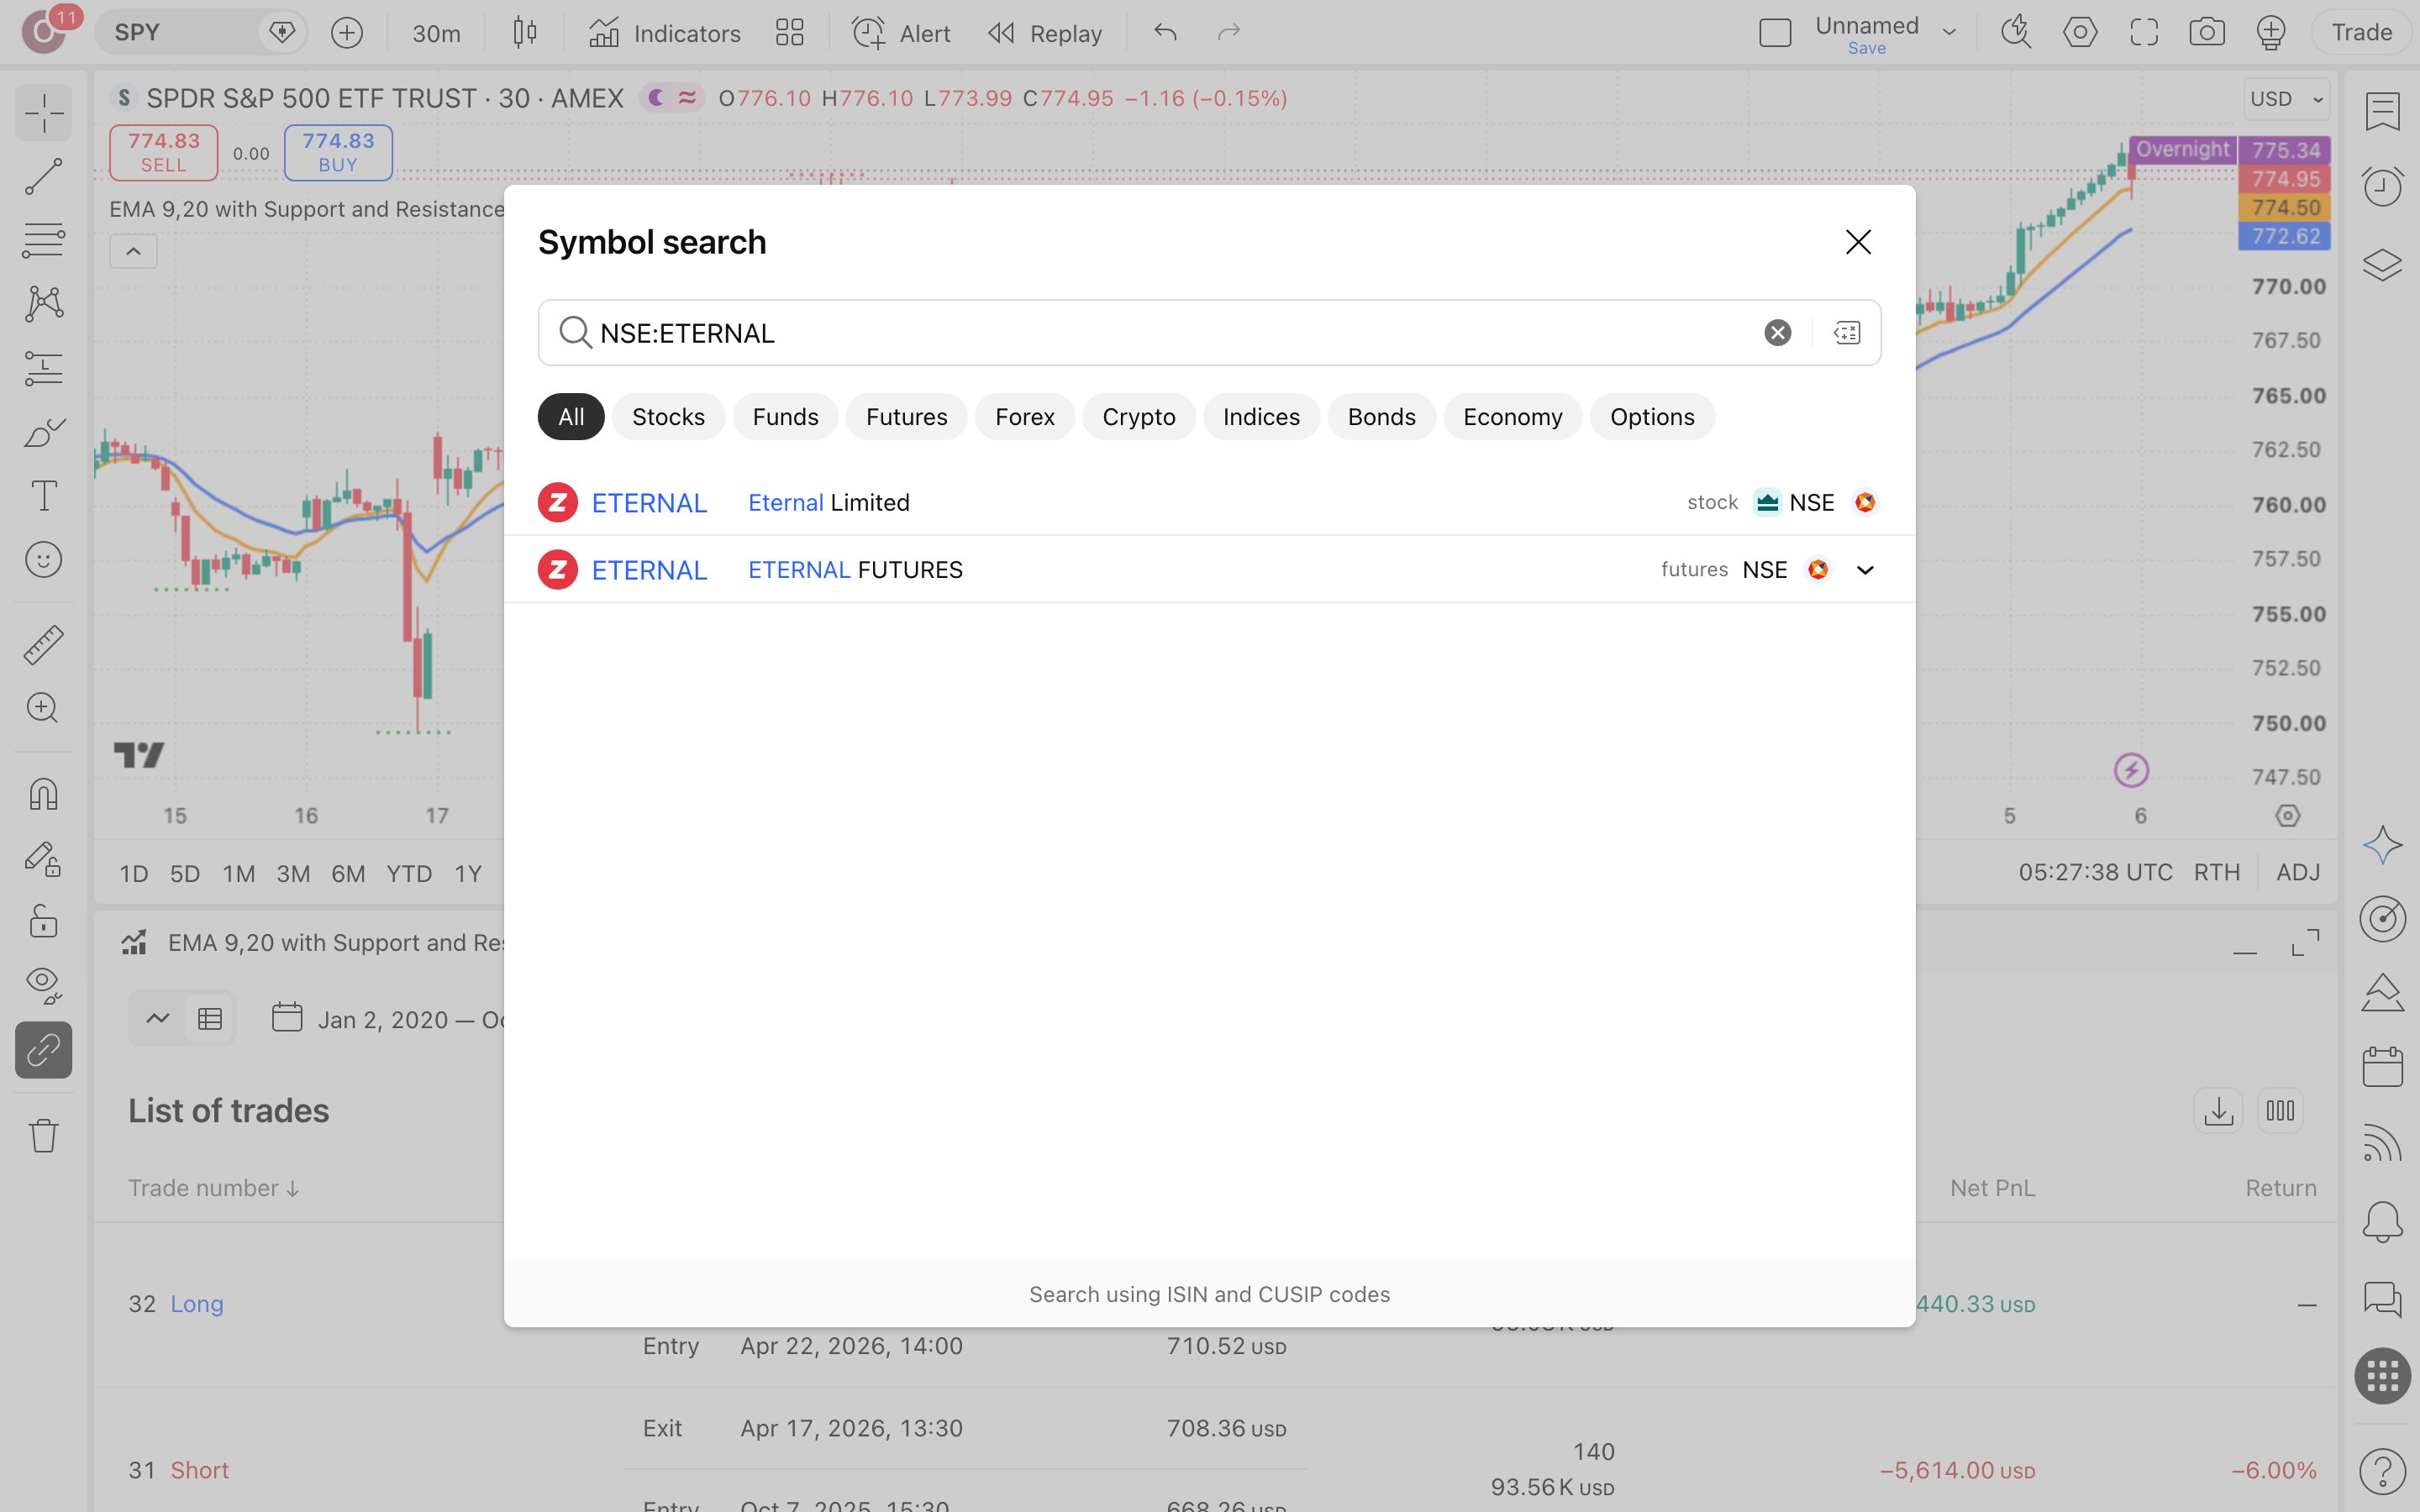The width and height of the screenshot is (2420, 1512).
Task: Collapse the indicator legend chevron
Action: click(x=133, y=252)
